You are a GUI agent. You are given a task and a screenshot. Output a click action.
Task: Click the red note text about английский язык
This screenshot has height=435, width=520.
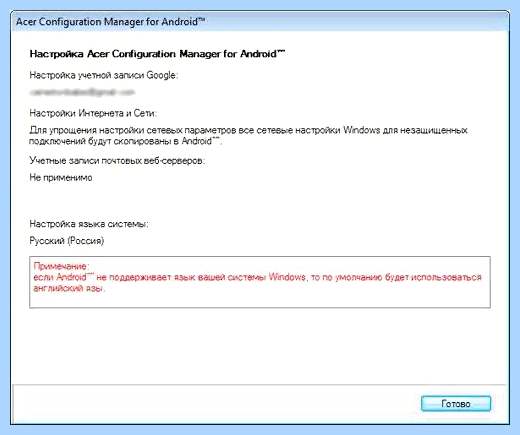coord(257,283)
